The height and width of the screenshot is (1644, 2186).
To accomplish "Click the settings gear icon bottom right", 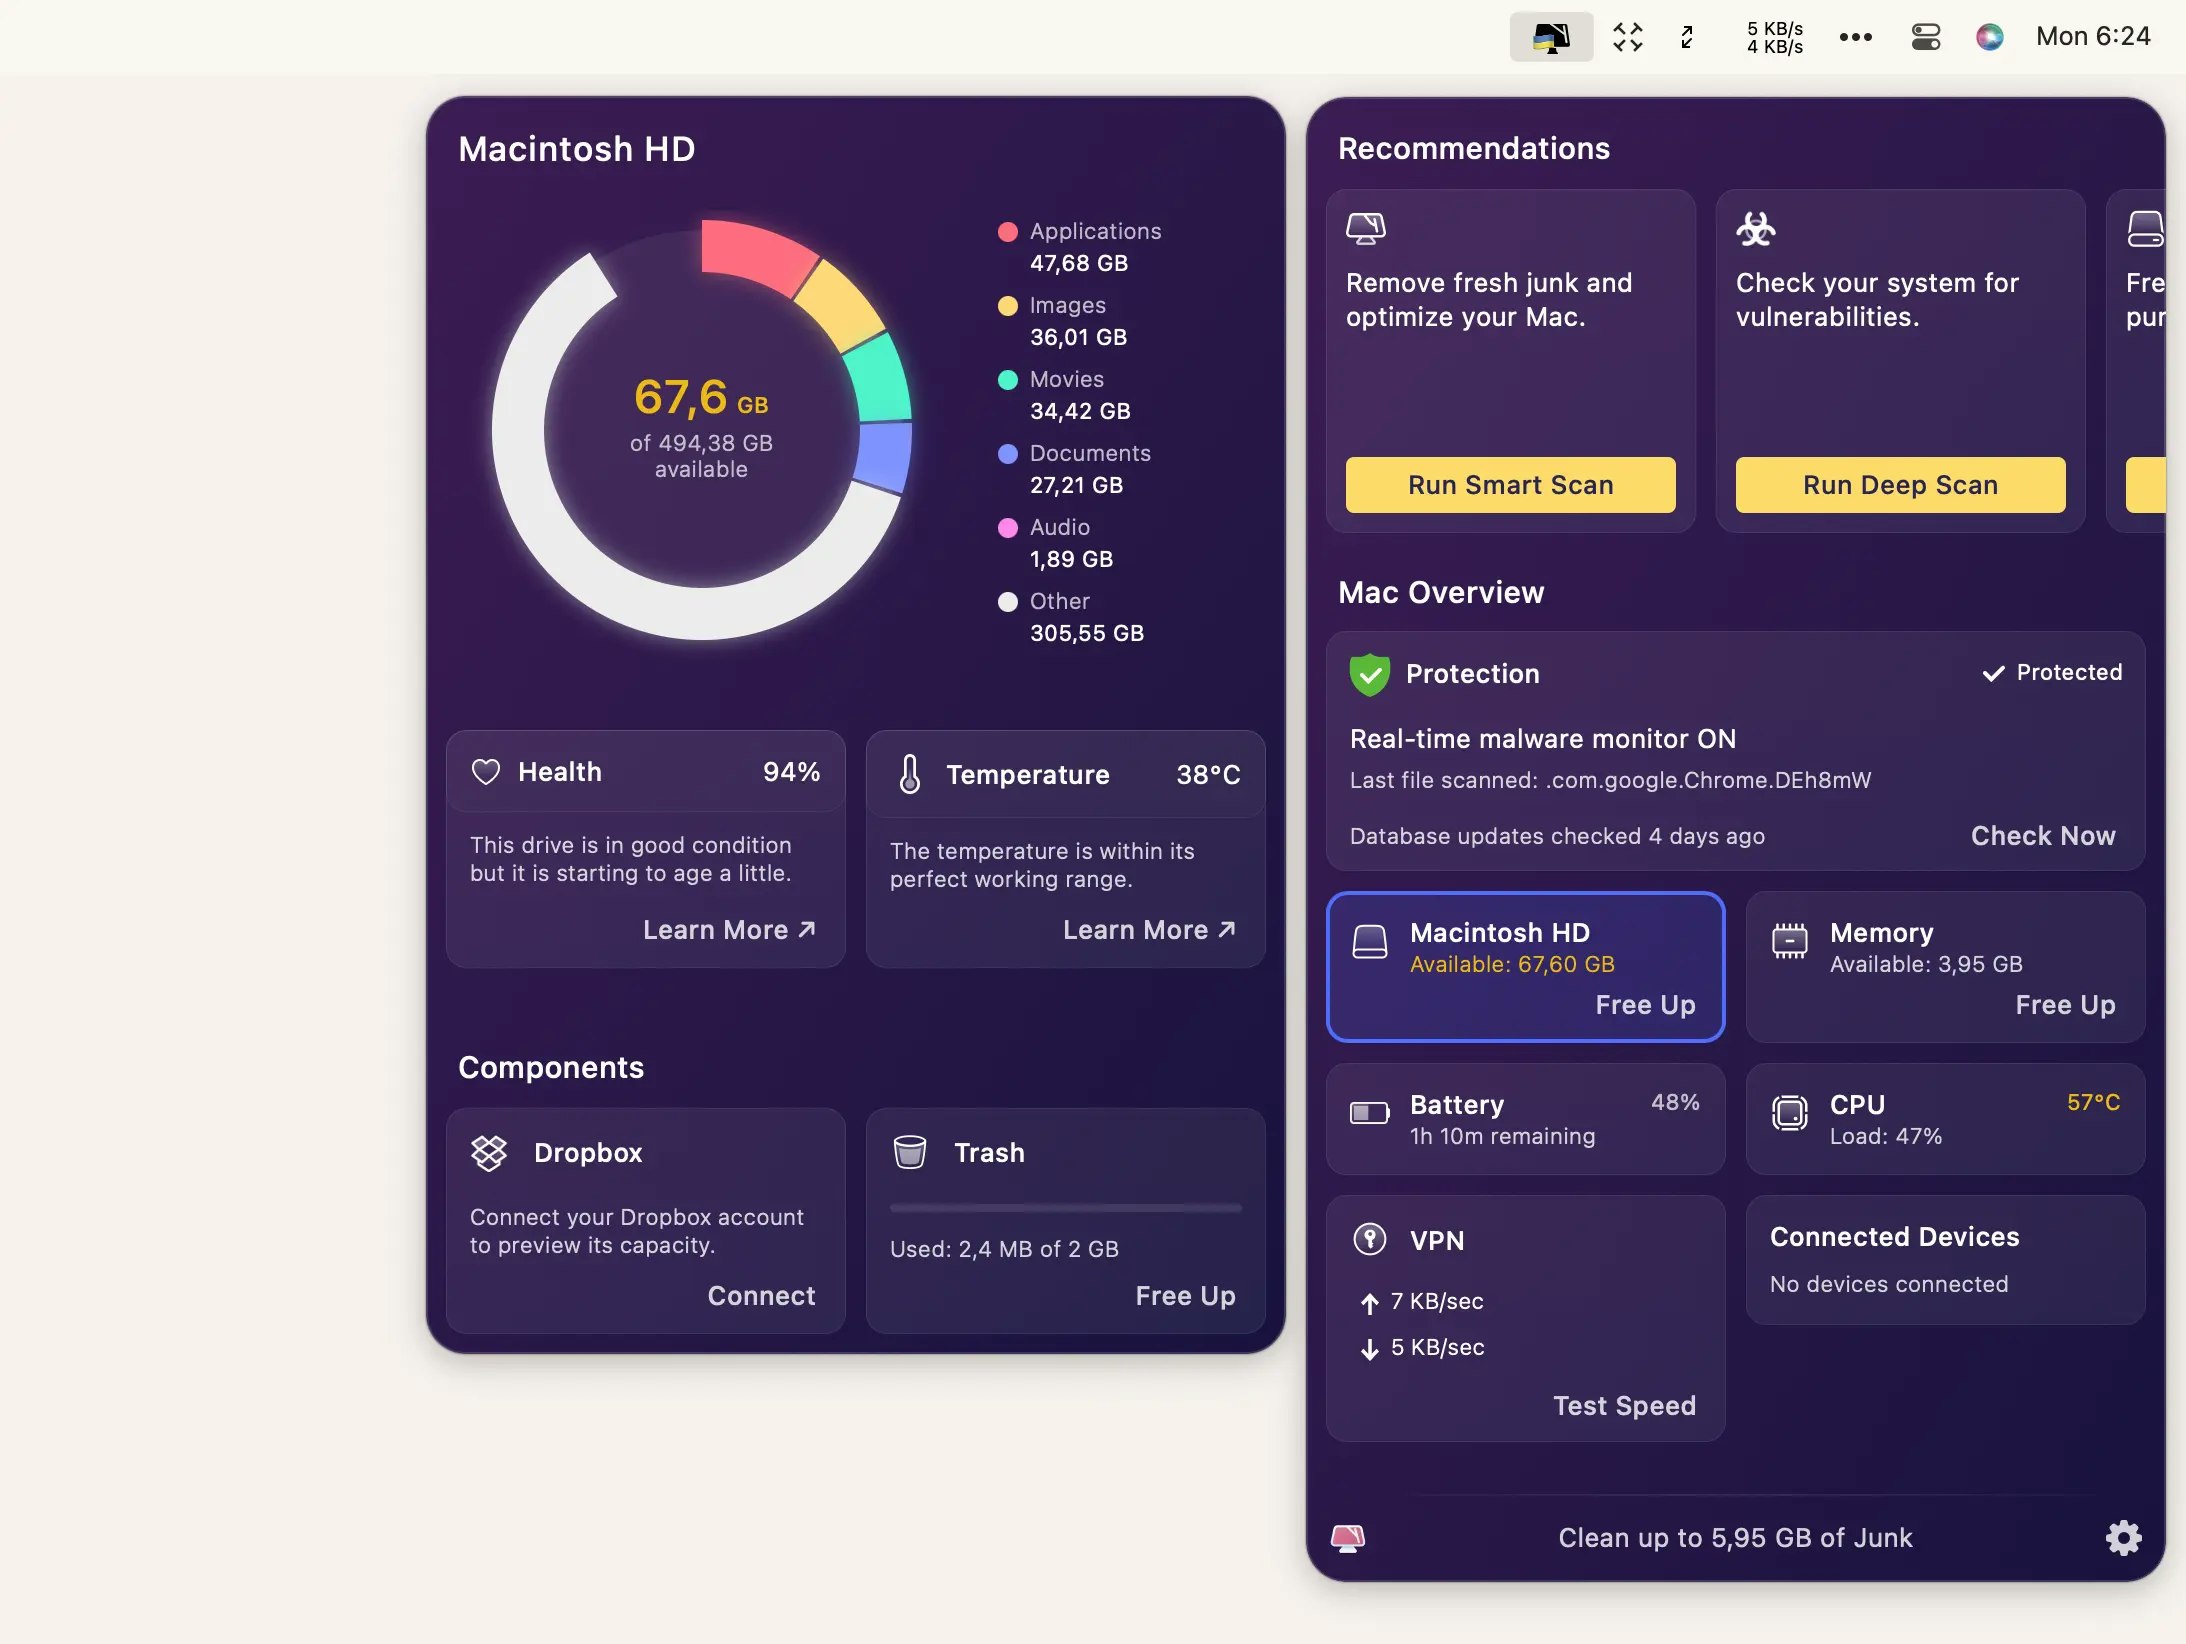I will point(2122,1537).
